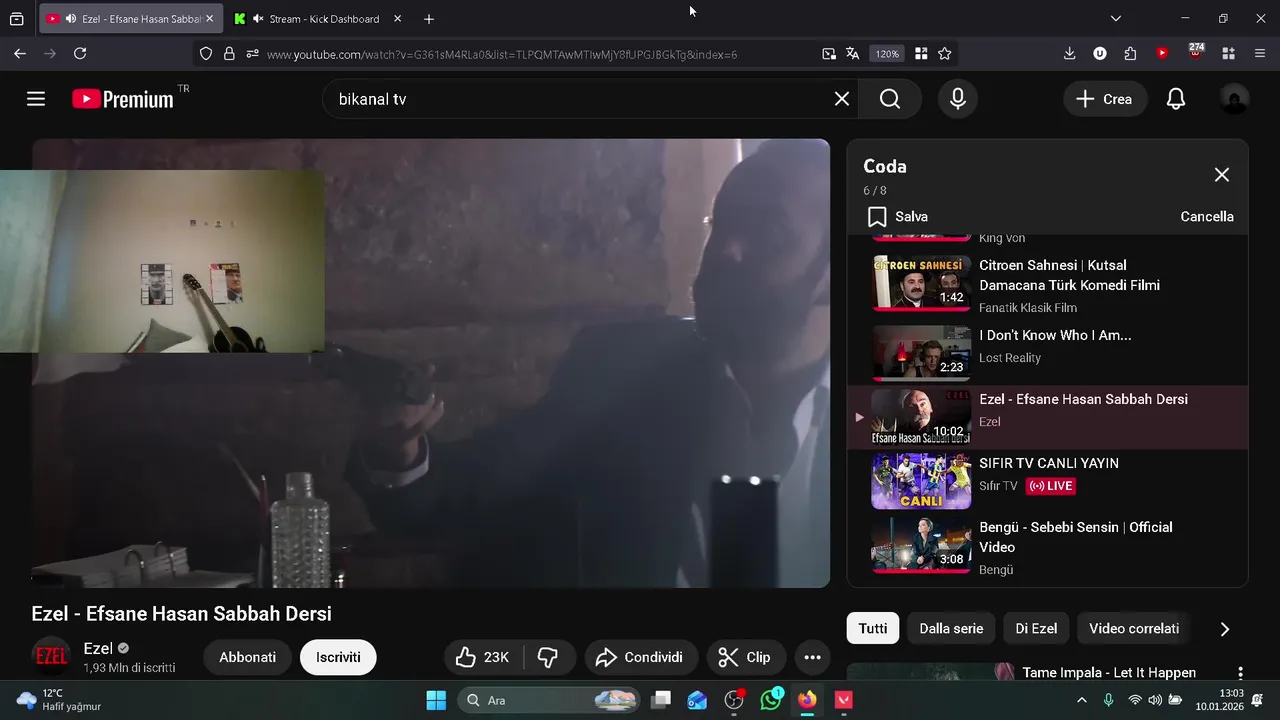Open the Firefox application menu

(x=1259, y=54)
